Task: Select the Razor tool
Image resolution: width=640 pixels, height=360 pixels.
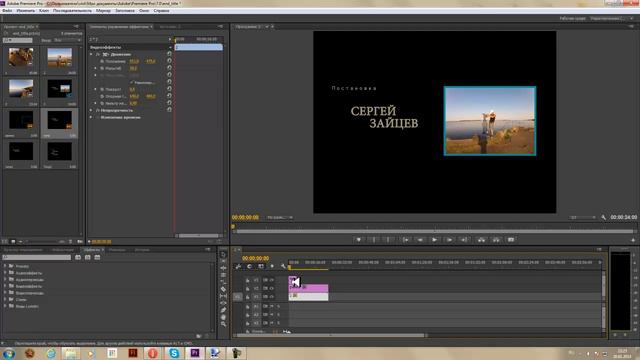Action: [223, 289]
